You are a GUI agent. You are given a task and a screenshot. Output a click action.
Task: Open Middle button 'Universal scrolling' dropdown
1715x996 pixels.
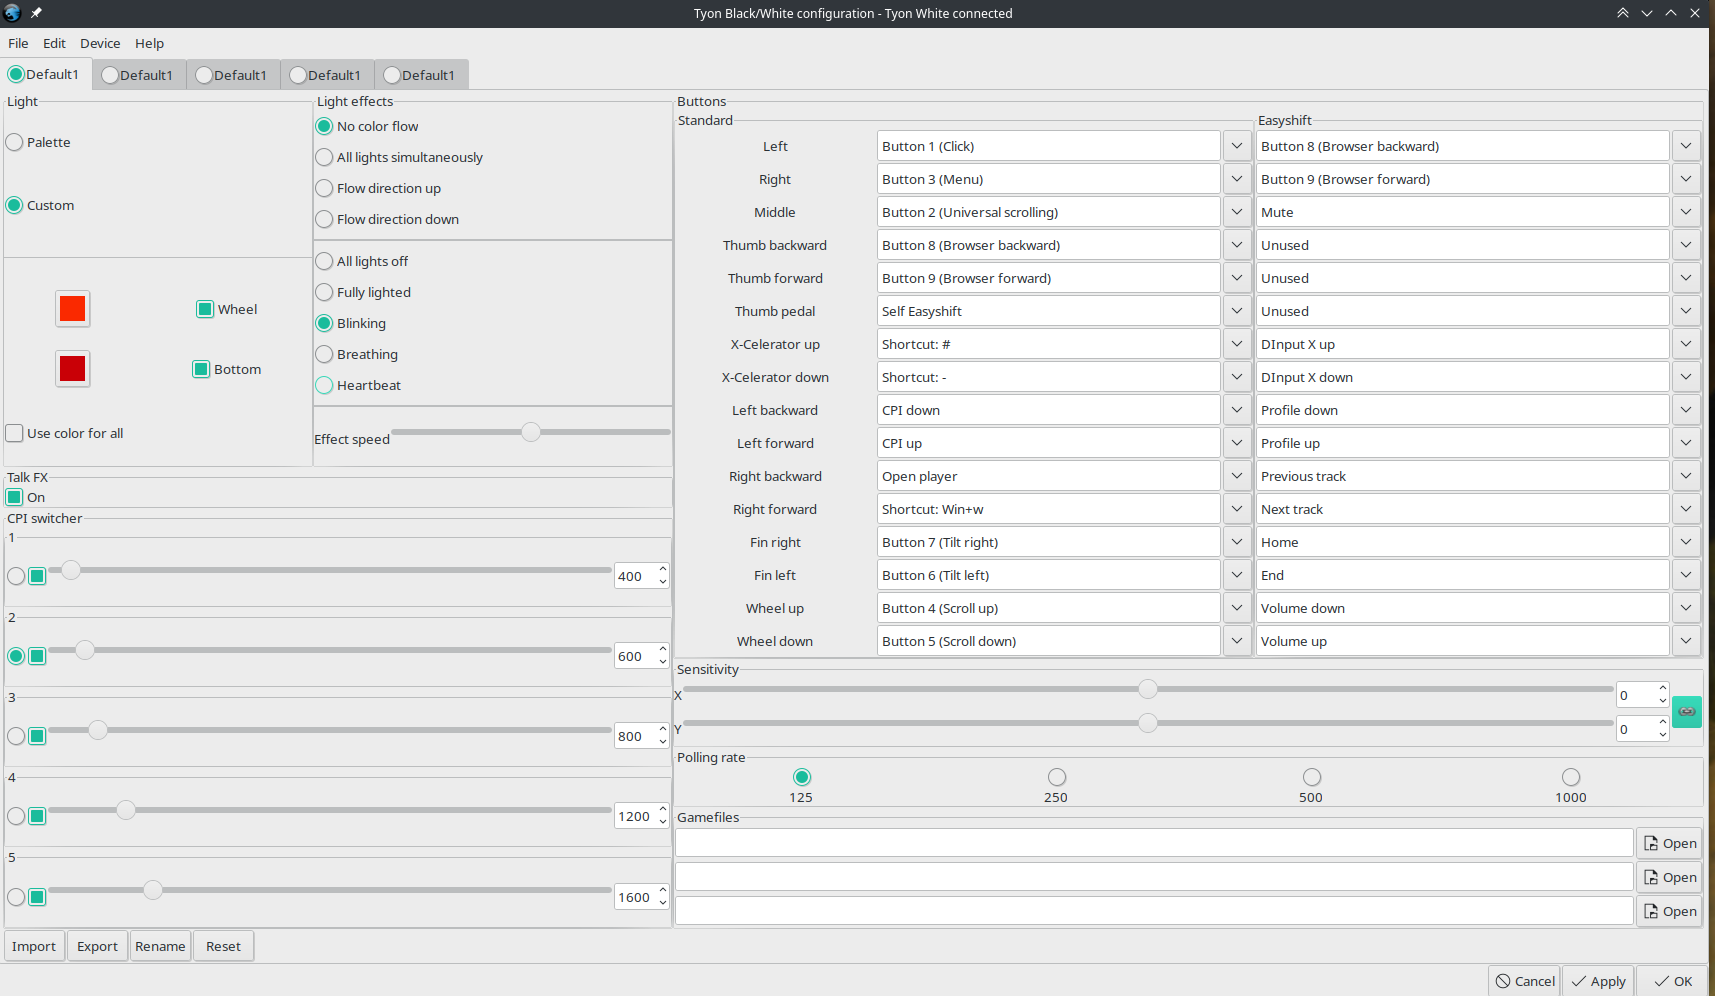pyautogui.click(x=1237, y=212)
